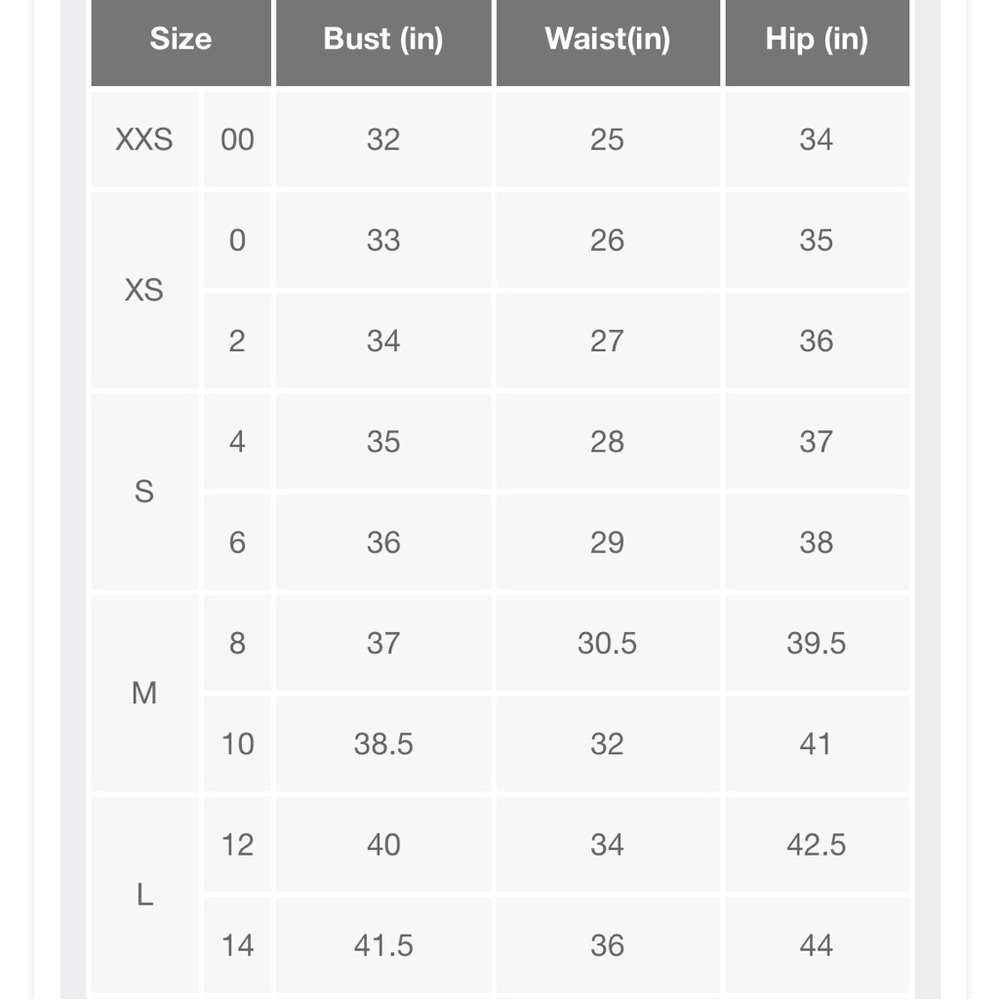Click the 41.5 bust measurement

(x=383, y=945)
